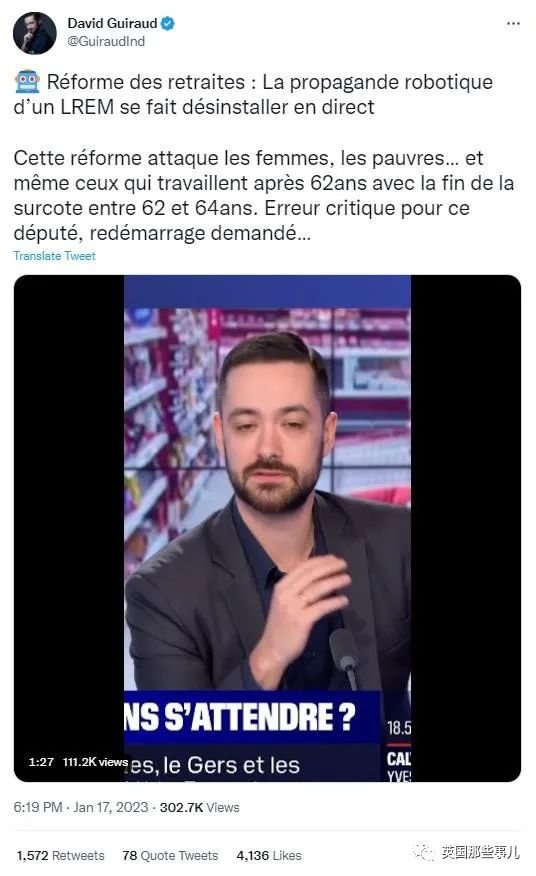Click the 111.2K views video counter
The height and width of the screenshot is (876, 536).
point(95,762)
